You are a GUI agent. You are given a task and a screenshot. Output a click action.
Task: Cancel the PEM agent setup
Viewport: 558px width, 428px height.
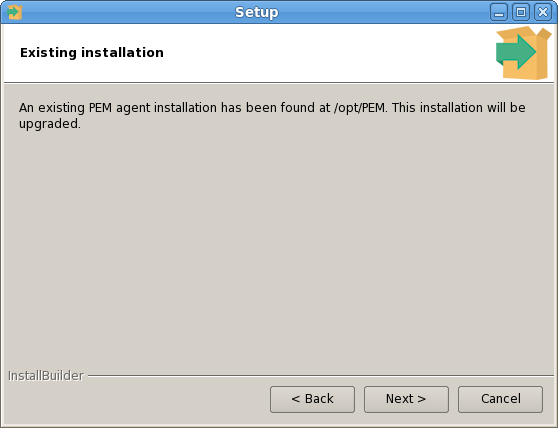tap(500, 399)
